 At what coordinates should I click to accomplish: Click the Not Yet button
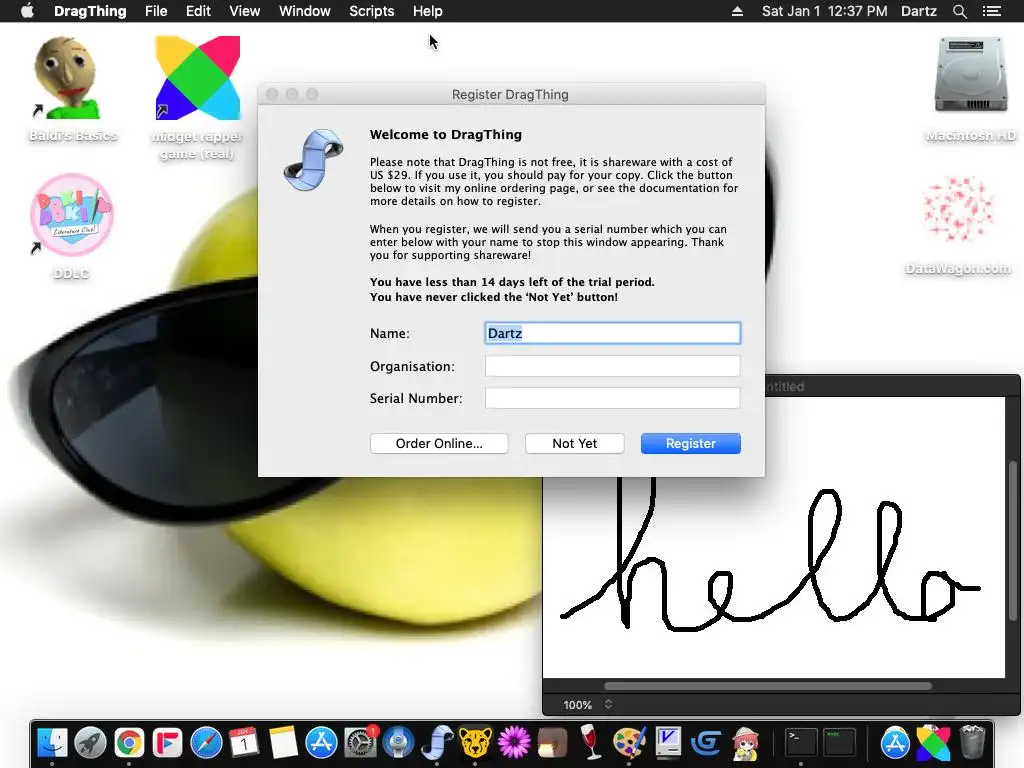[575, 443]
